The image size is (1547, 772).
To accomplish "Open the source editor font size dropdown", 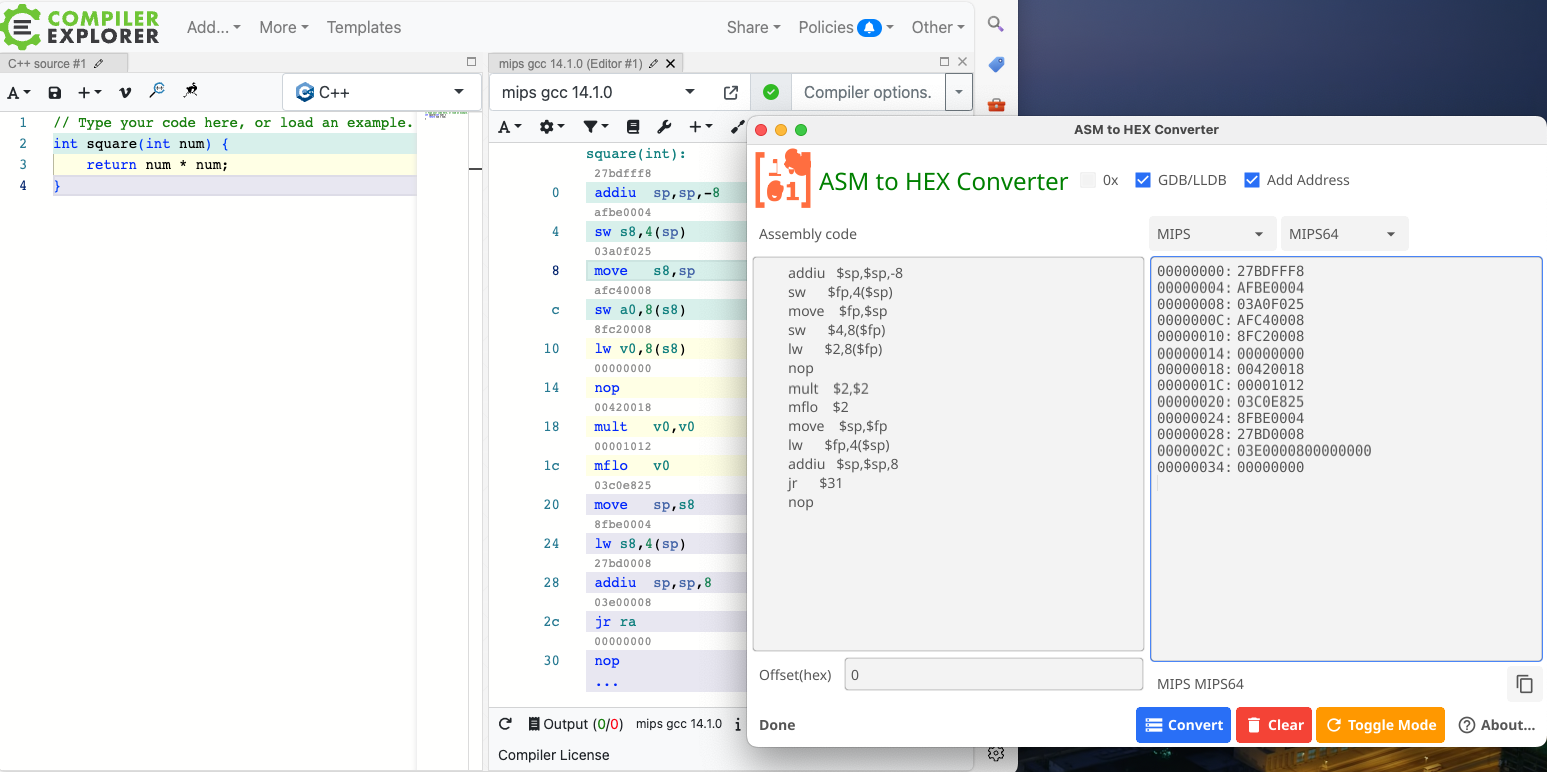I will 19,92.
